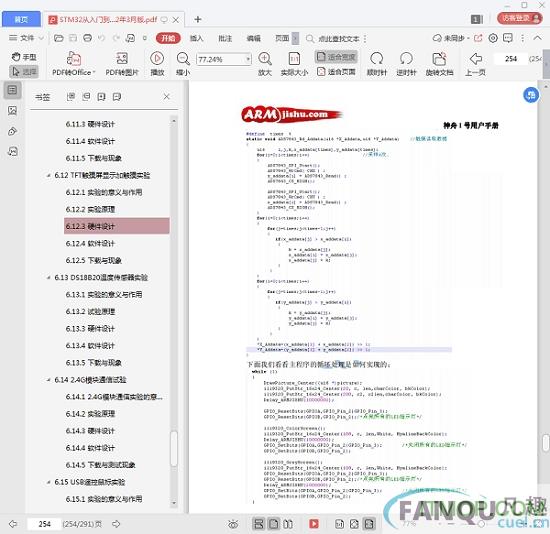Click expand-all bookmarks icon beside 书签
Image resolution: width=550 pixels, height=534 pixels.
coord(71,96)
